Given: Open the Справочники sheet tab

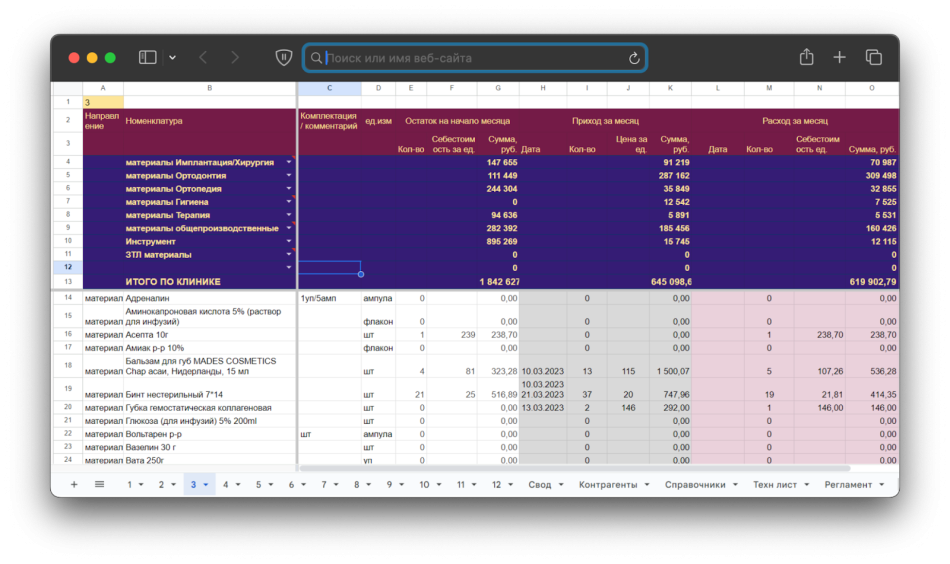Looking at the screenshot, I should click(x=695, y=485).
